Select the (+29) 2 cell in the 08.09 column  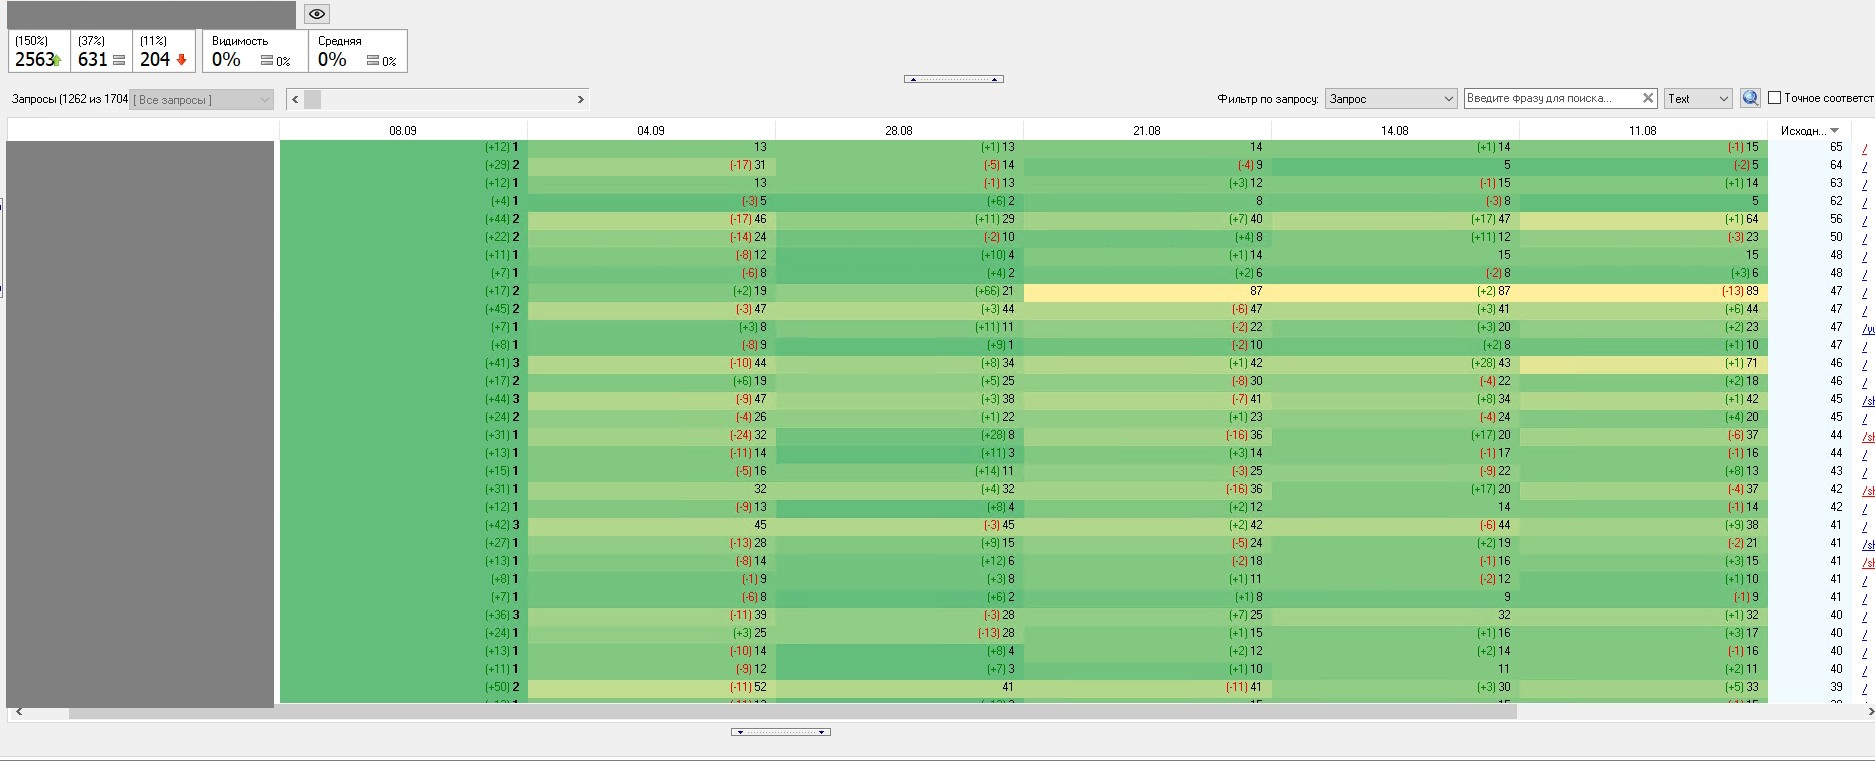pyautogui.click(x=403, y=165)
